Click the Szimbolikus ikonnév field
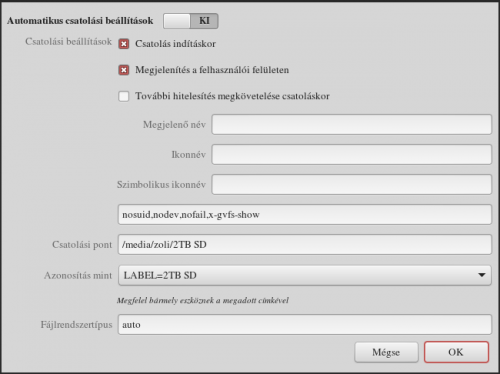 tap(352, 184)
